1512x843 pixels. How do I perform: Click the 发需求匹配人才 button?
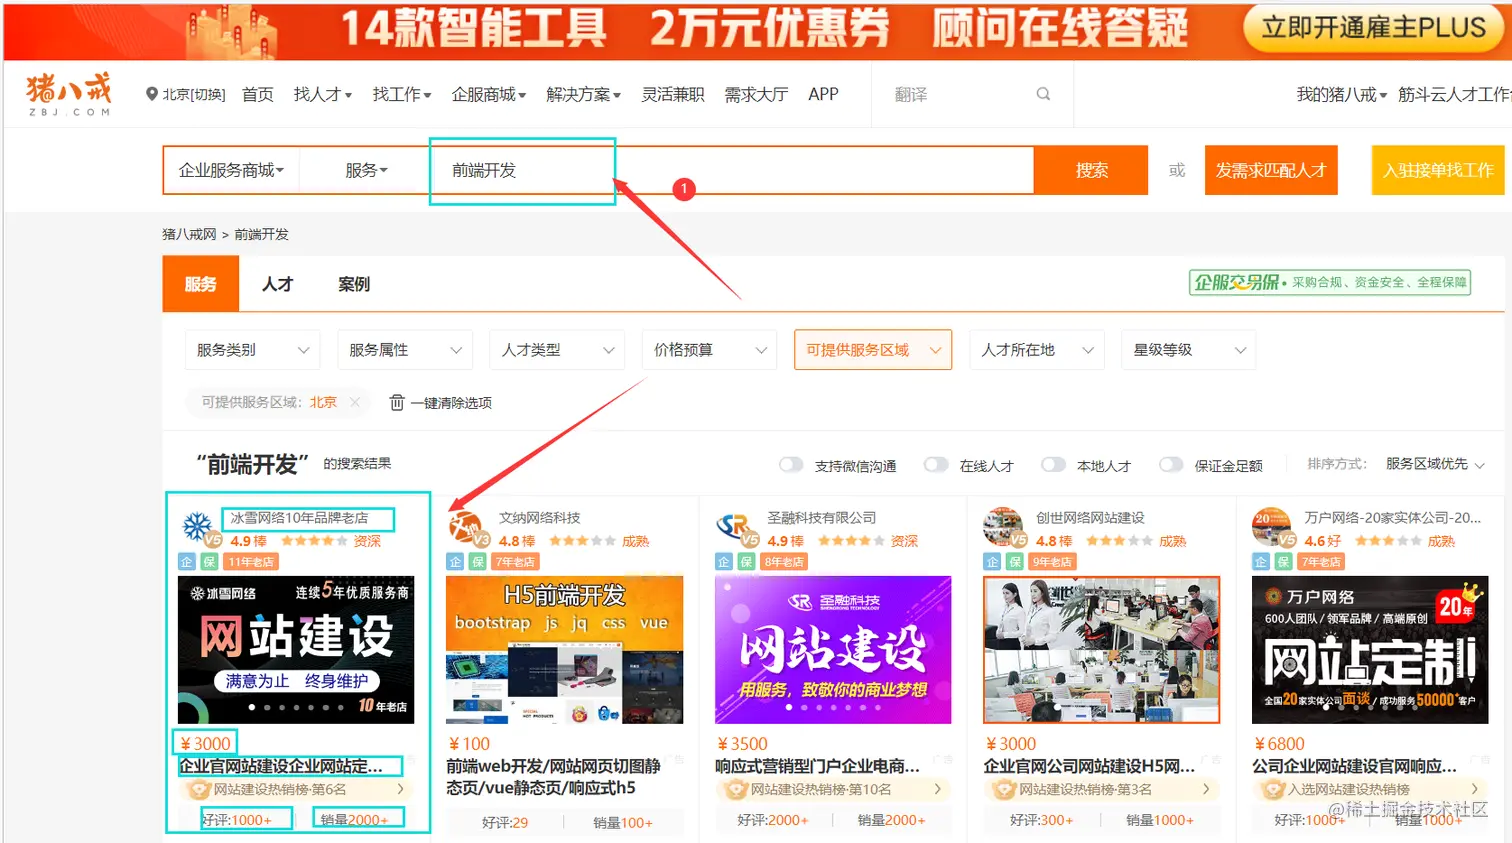(1271, 171)
